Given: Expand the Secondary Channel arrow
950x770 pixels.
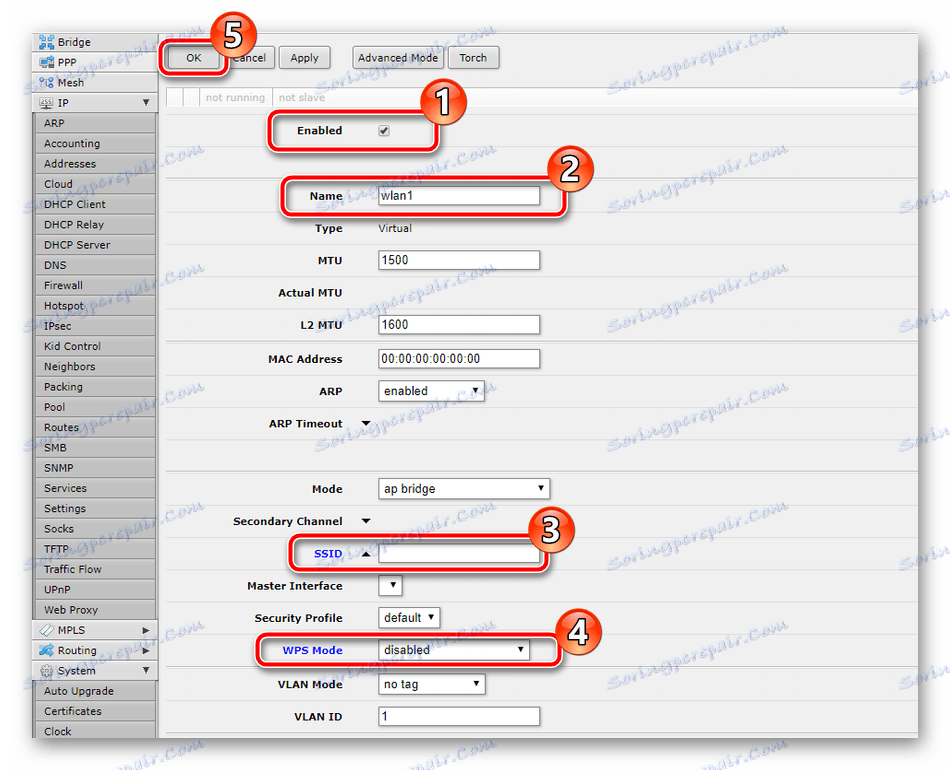Looking at the screenshot, I should click(366, 521).
